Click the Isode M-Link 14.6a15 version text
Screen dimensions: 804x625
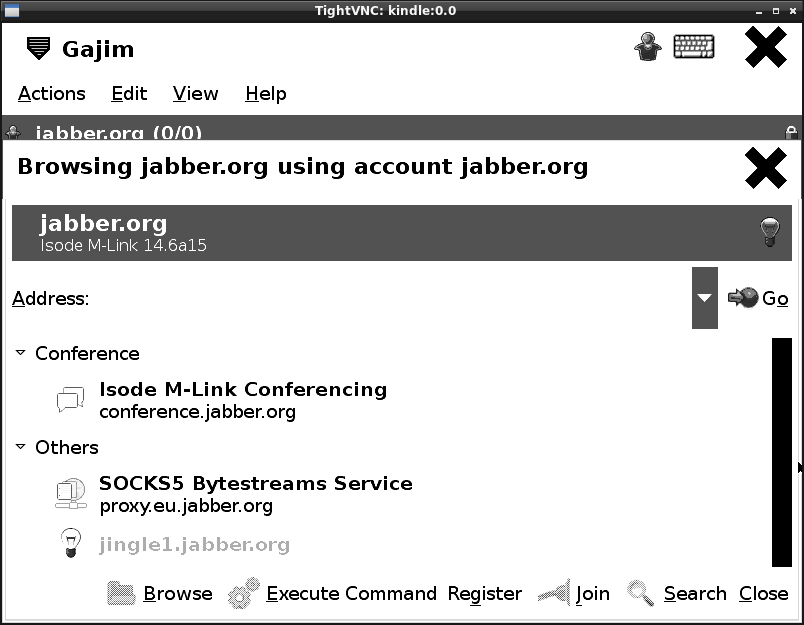point(124,245)
